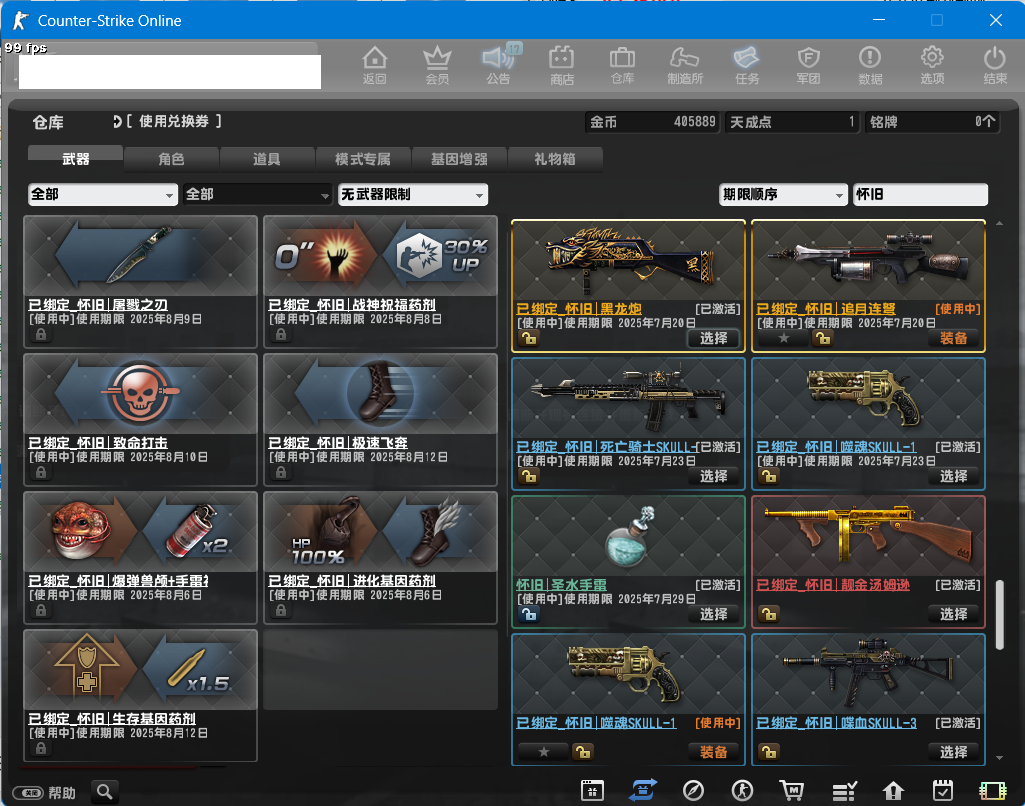
Task: Click 选择 on the 死亡骑士SKULL card
Action: click(713, 476)
